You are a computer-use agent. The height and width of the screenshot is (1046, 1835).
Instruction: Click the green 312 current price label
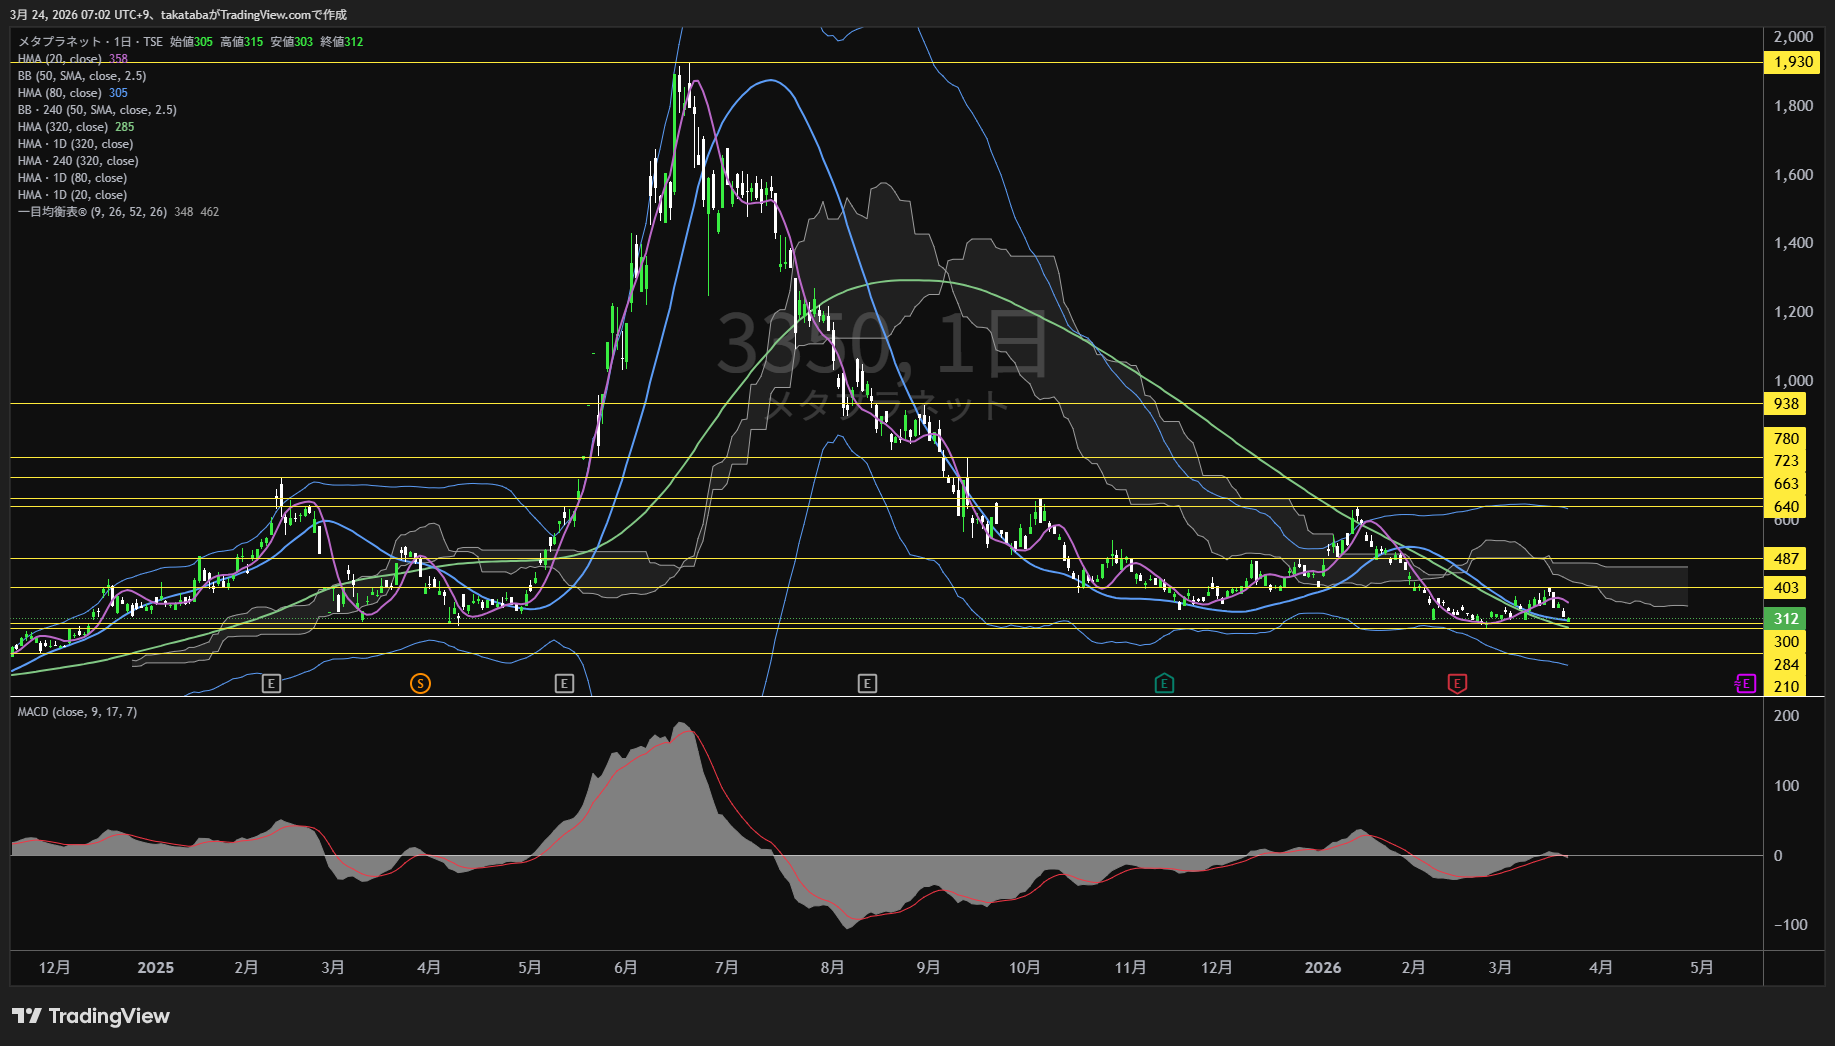click(x=1786, y=619)
